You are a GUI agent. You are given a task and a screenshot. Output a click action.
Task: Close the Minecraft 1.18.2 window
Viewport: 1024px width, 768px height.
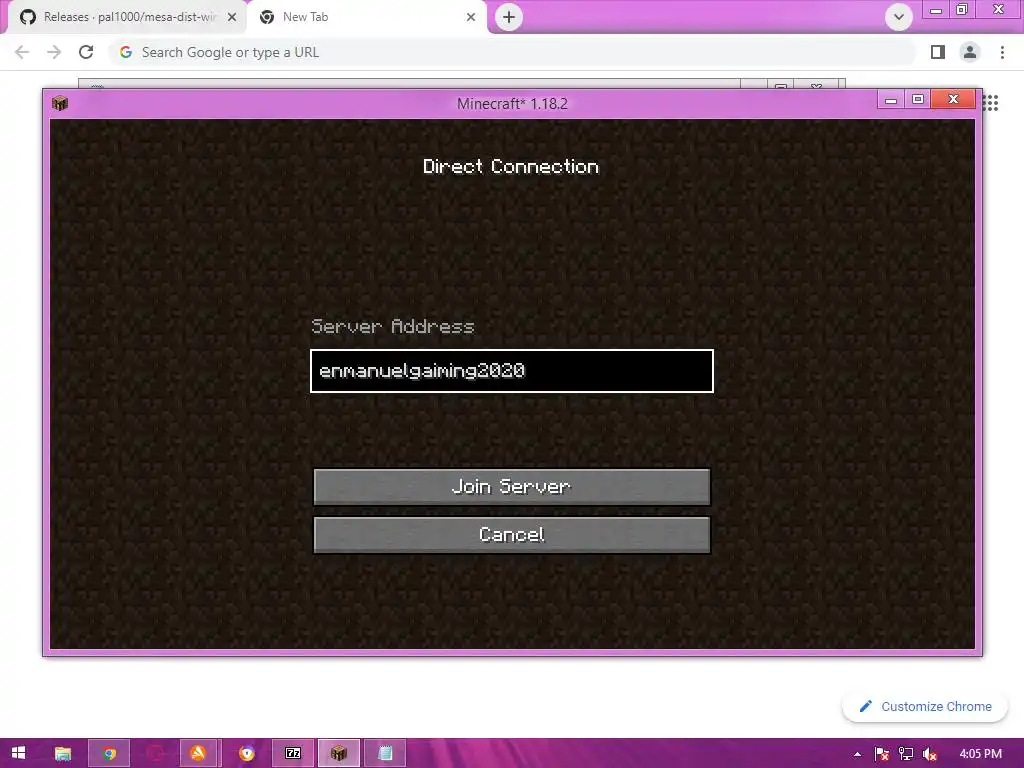(x=953, y=99)
